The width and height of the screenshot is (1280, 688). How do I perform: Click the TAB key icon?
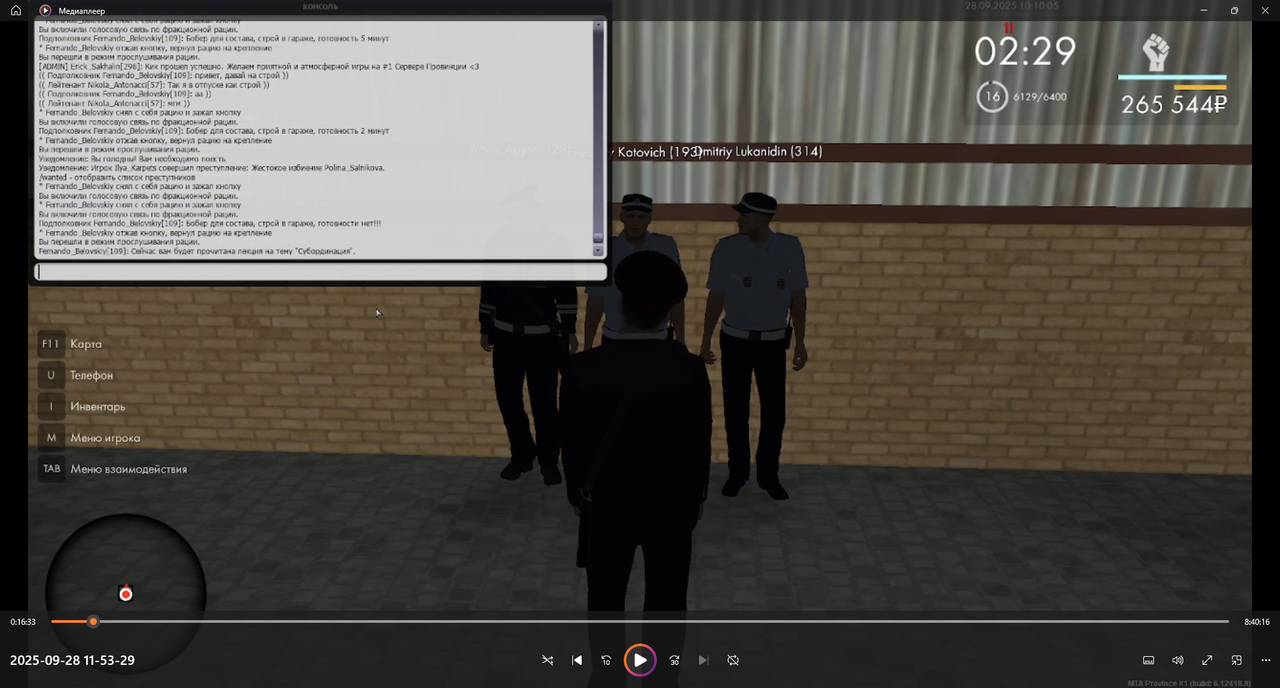coord(50,469)
